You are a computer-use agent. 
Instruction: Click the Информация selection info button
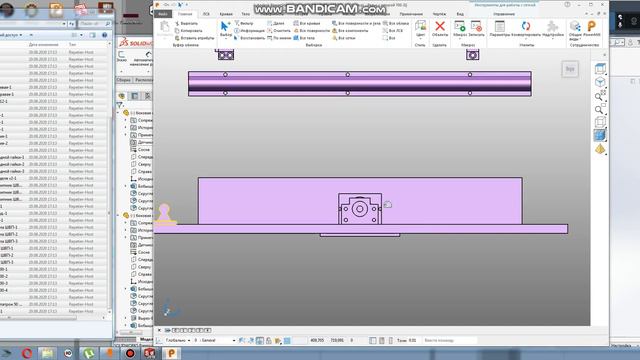[249, 31]
